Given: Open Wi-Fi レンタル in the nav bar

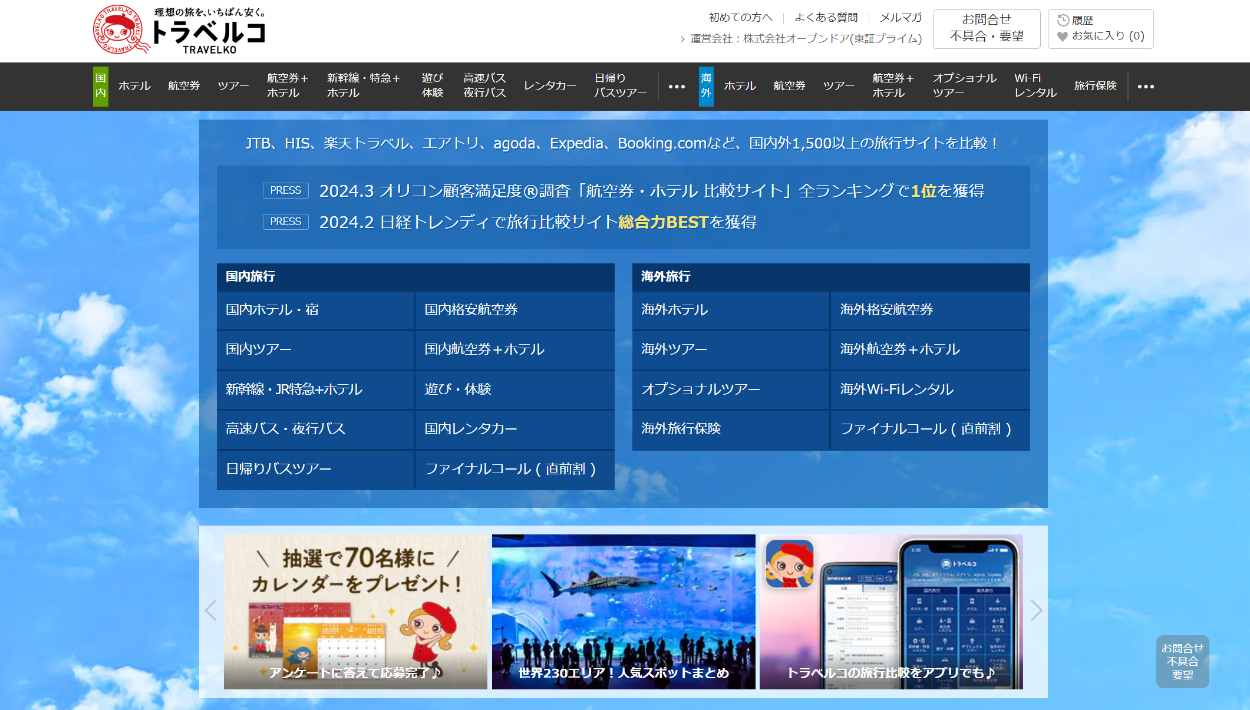Looking at the screenshot, I should click(x=1035, y=86).
